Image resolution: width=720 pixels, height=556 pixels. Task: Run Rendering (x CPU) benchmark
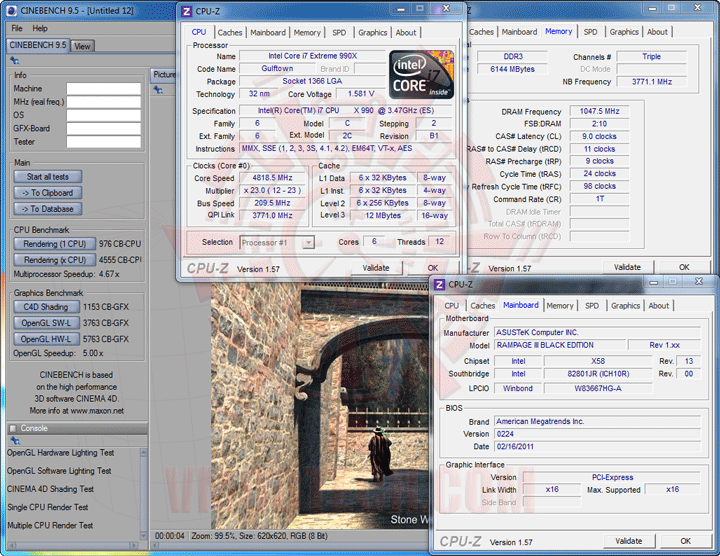(x=55, y=260)
